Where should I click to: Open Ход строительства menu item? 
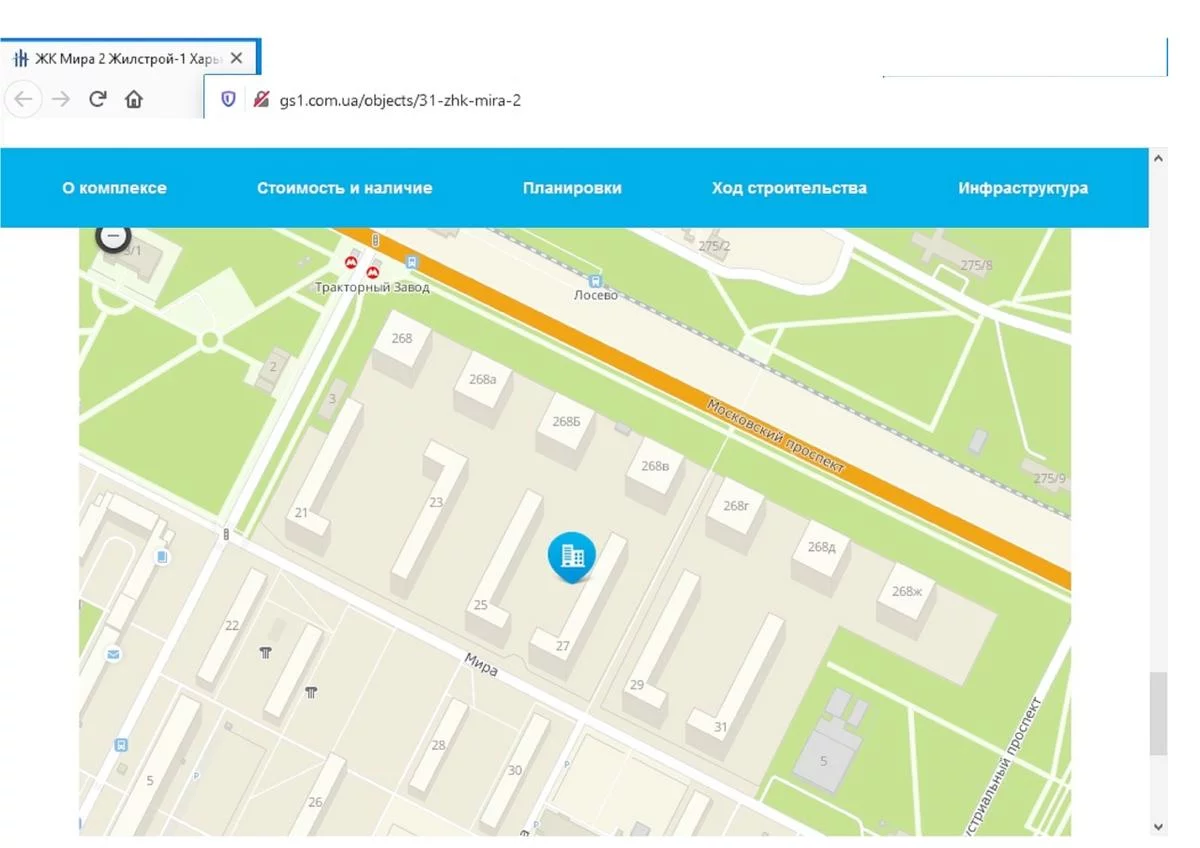pos(789,188)
